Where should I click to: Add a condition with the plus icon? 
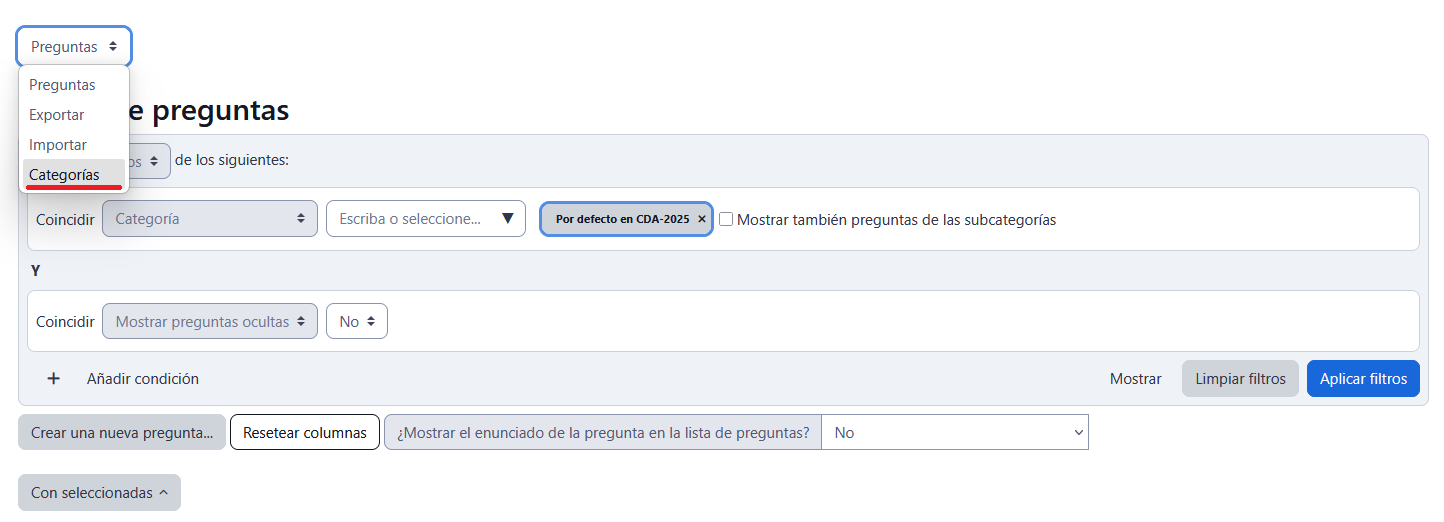click(x=54, y=379)
